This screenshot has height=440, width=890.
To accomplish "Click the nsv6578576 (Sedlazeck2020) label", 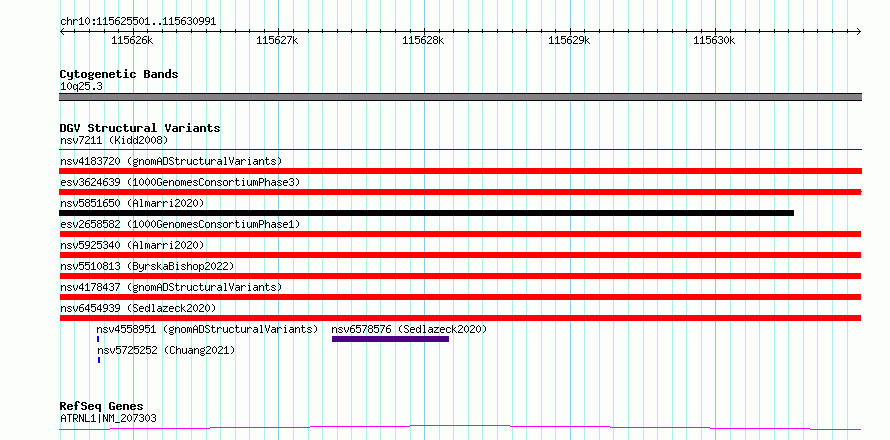I will [x=409, y=329].
